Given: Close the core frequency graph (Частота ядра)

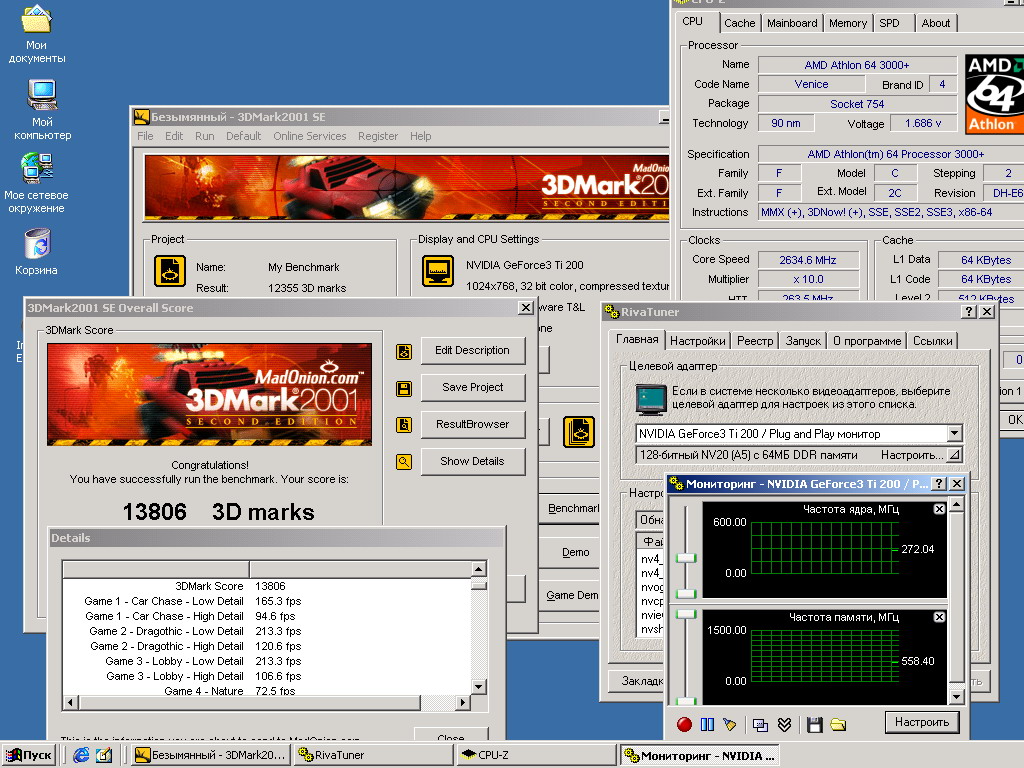Looking at the screenshot, I should coord(939,509).
